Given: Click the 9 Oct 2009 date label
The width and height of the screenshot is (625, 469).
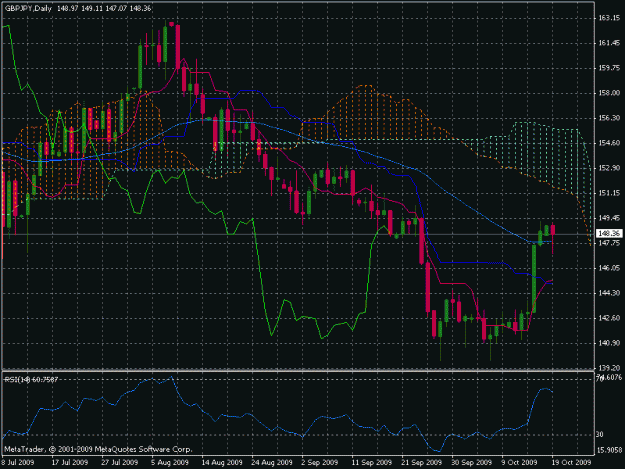Looking at the screenshot, I should 519,462.
